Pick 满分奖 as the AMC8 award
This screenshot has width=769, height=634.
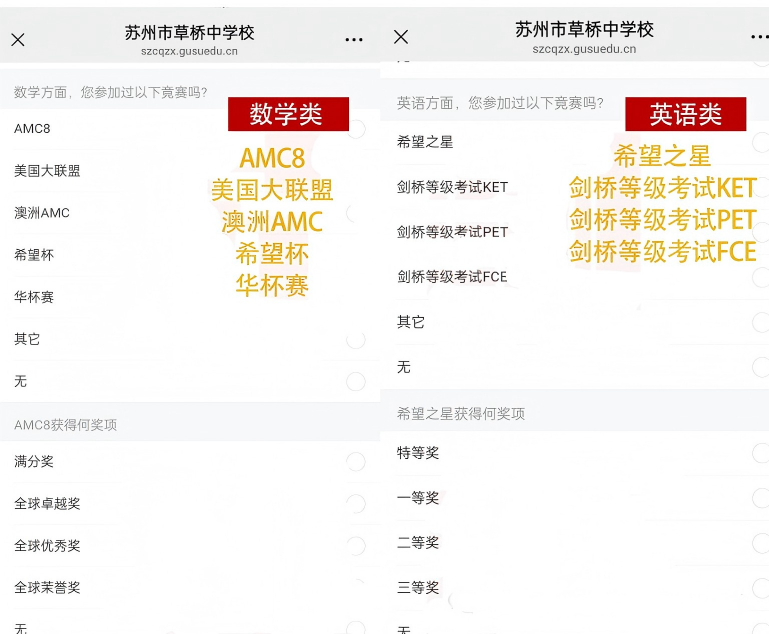356,461
